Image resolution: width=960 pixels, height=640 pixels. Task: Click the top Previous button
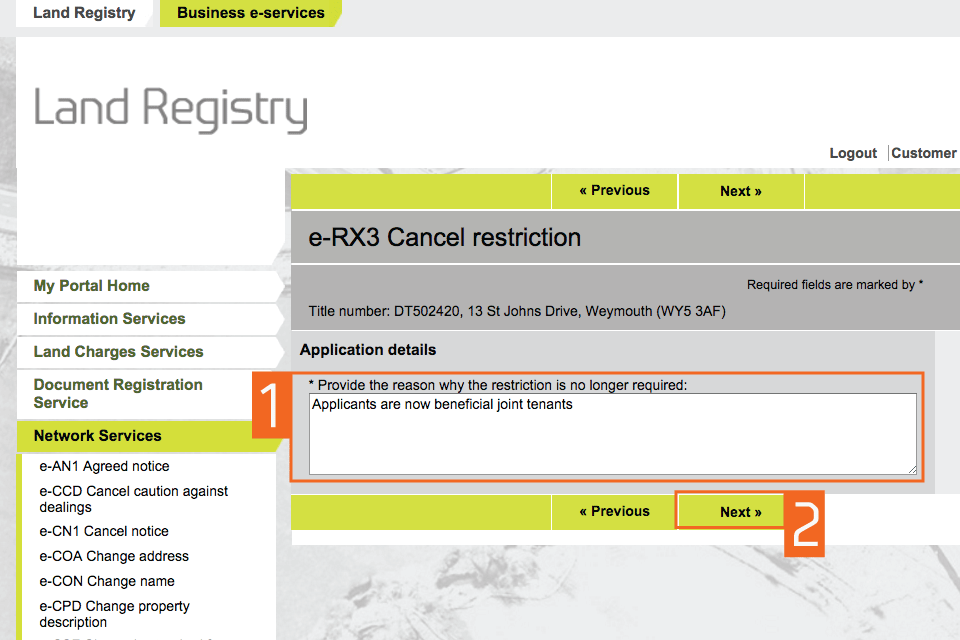coord(614,191)
